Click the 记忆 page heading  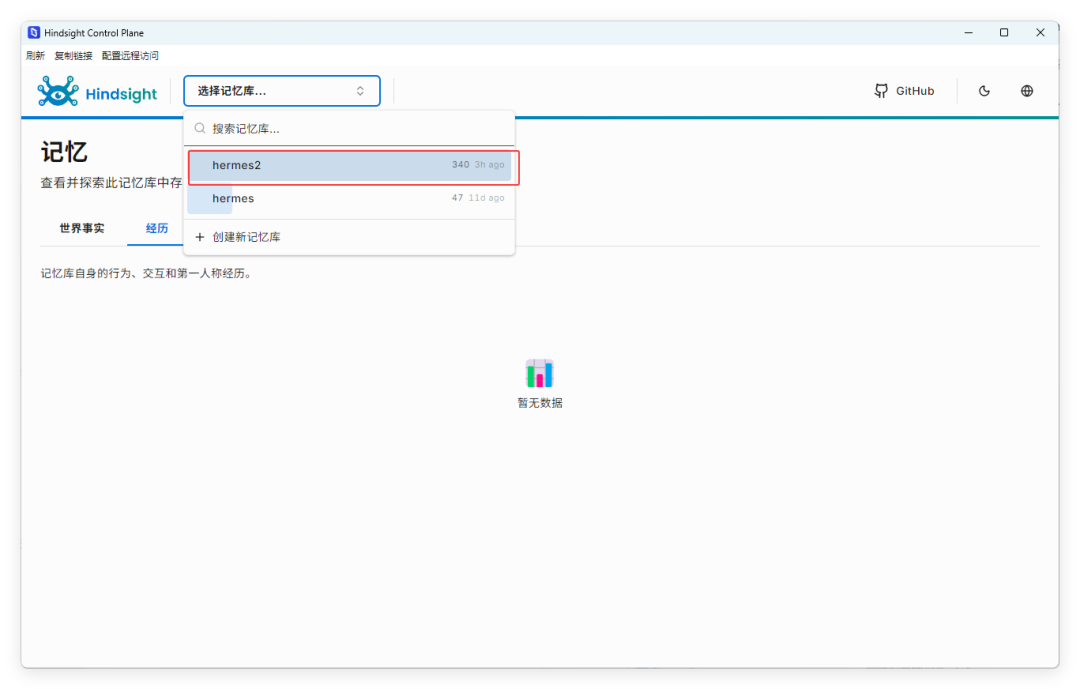pos(64,152)
